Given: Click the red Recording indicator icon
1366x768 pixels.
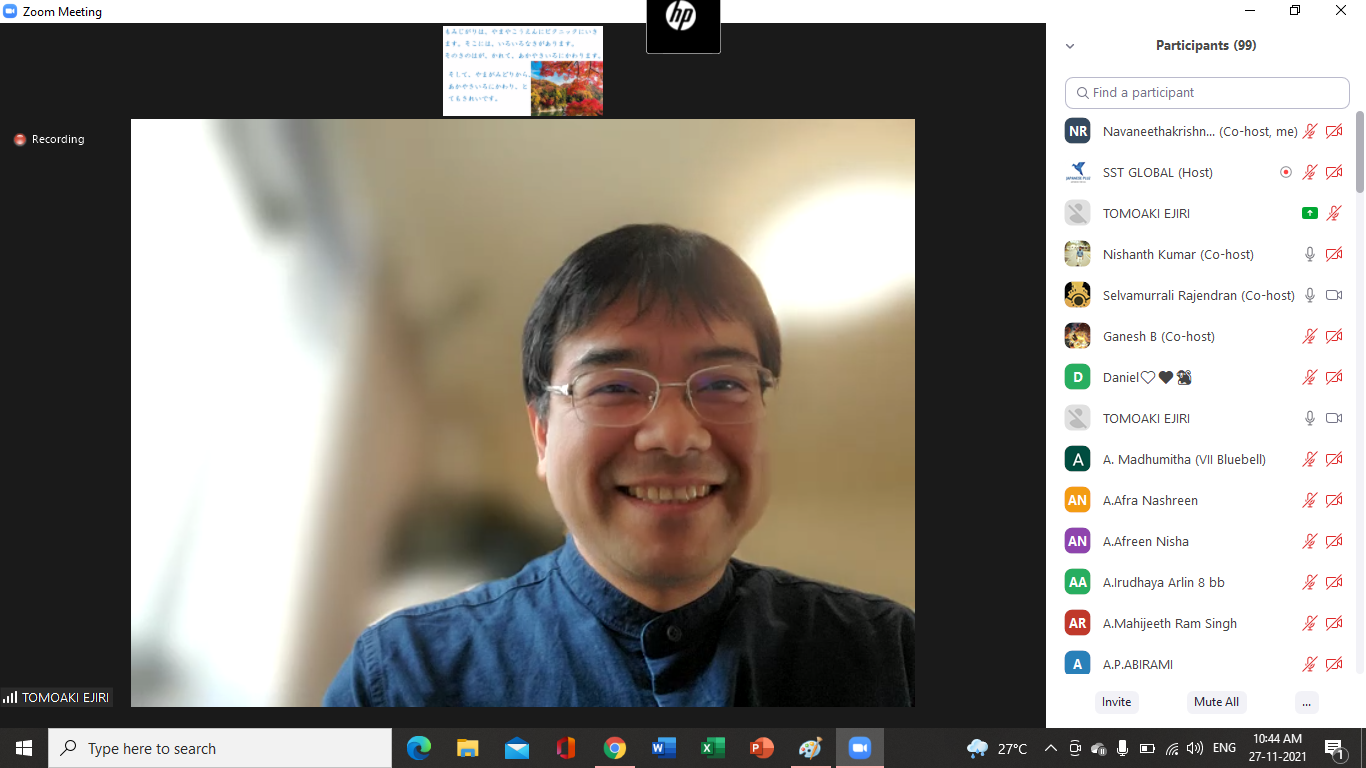Looking at the screenshot, I should 20,140.
